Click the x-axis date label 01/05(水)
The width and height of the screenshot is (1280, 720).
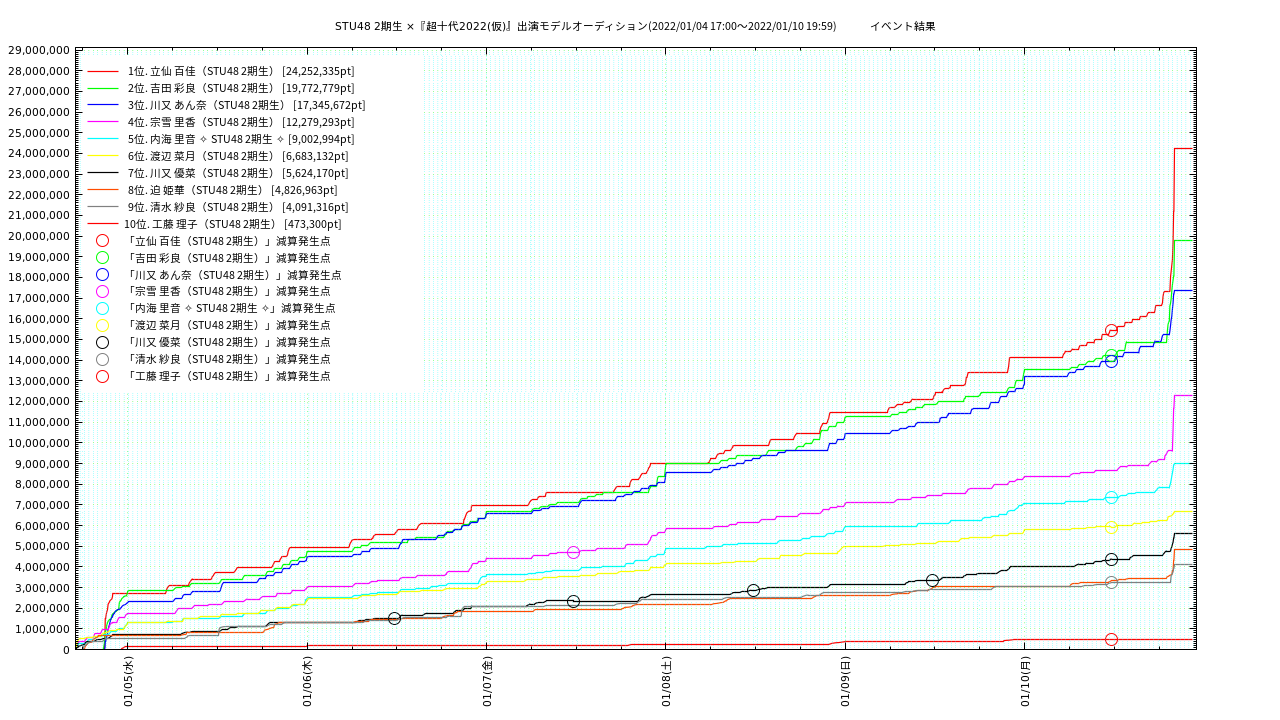point(129,681)
